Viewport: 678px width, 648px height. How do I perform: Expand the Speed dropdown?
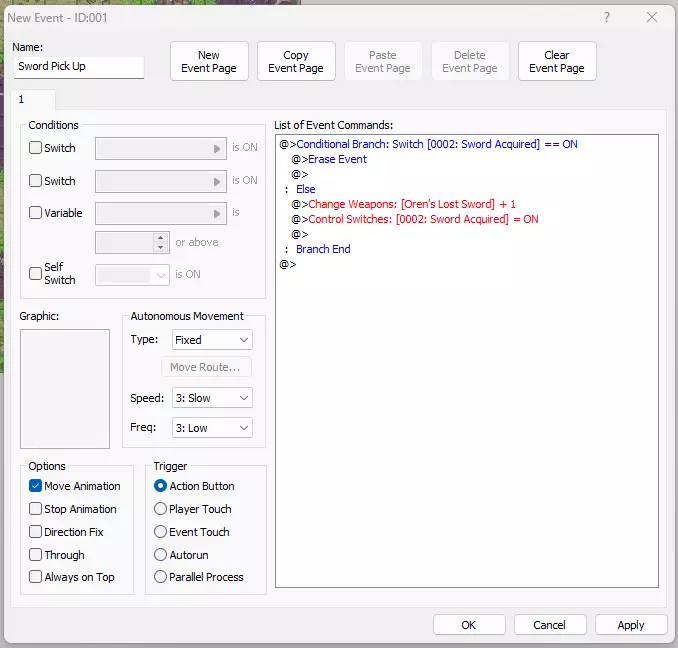coord(212,398)
